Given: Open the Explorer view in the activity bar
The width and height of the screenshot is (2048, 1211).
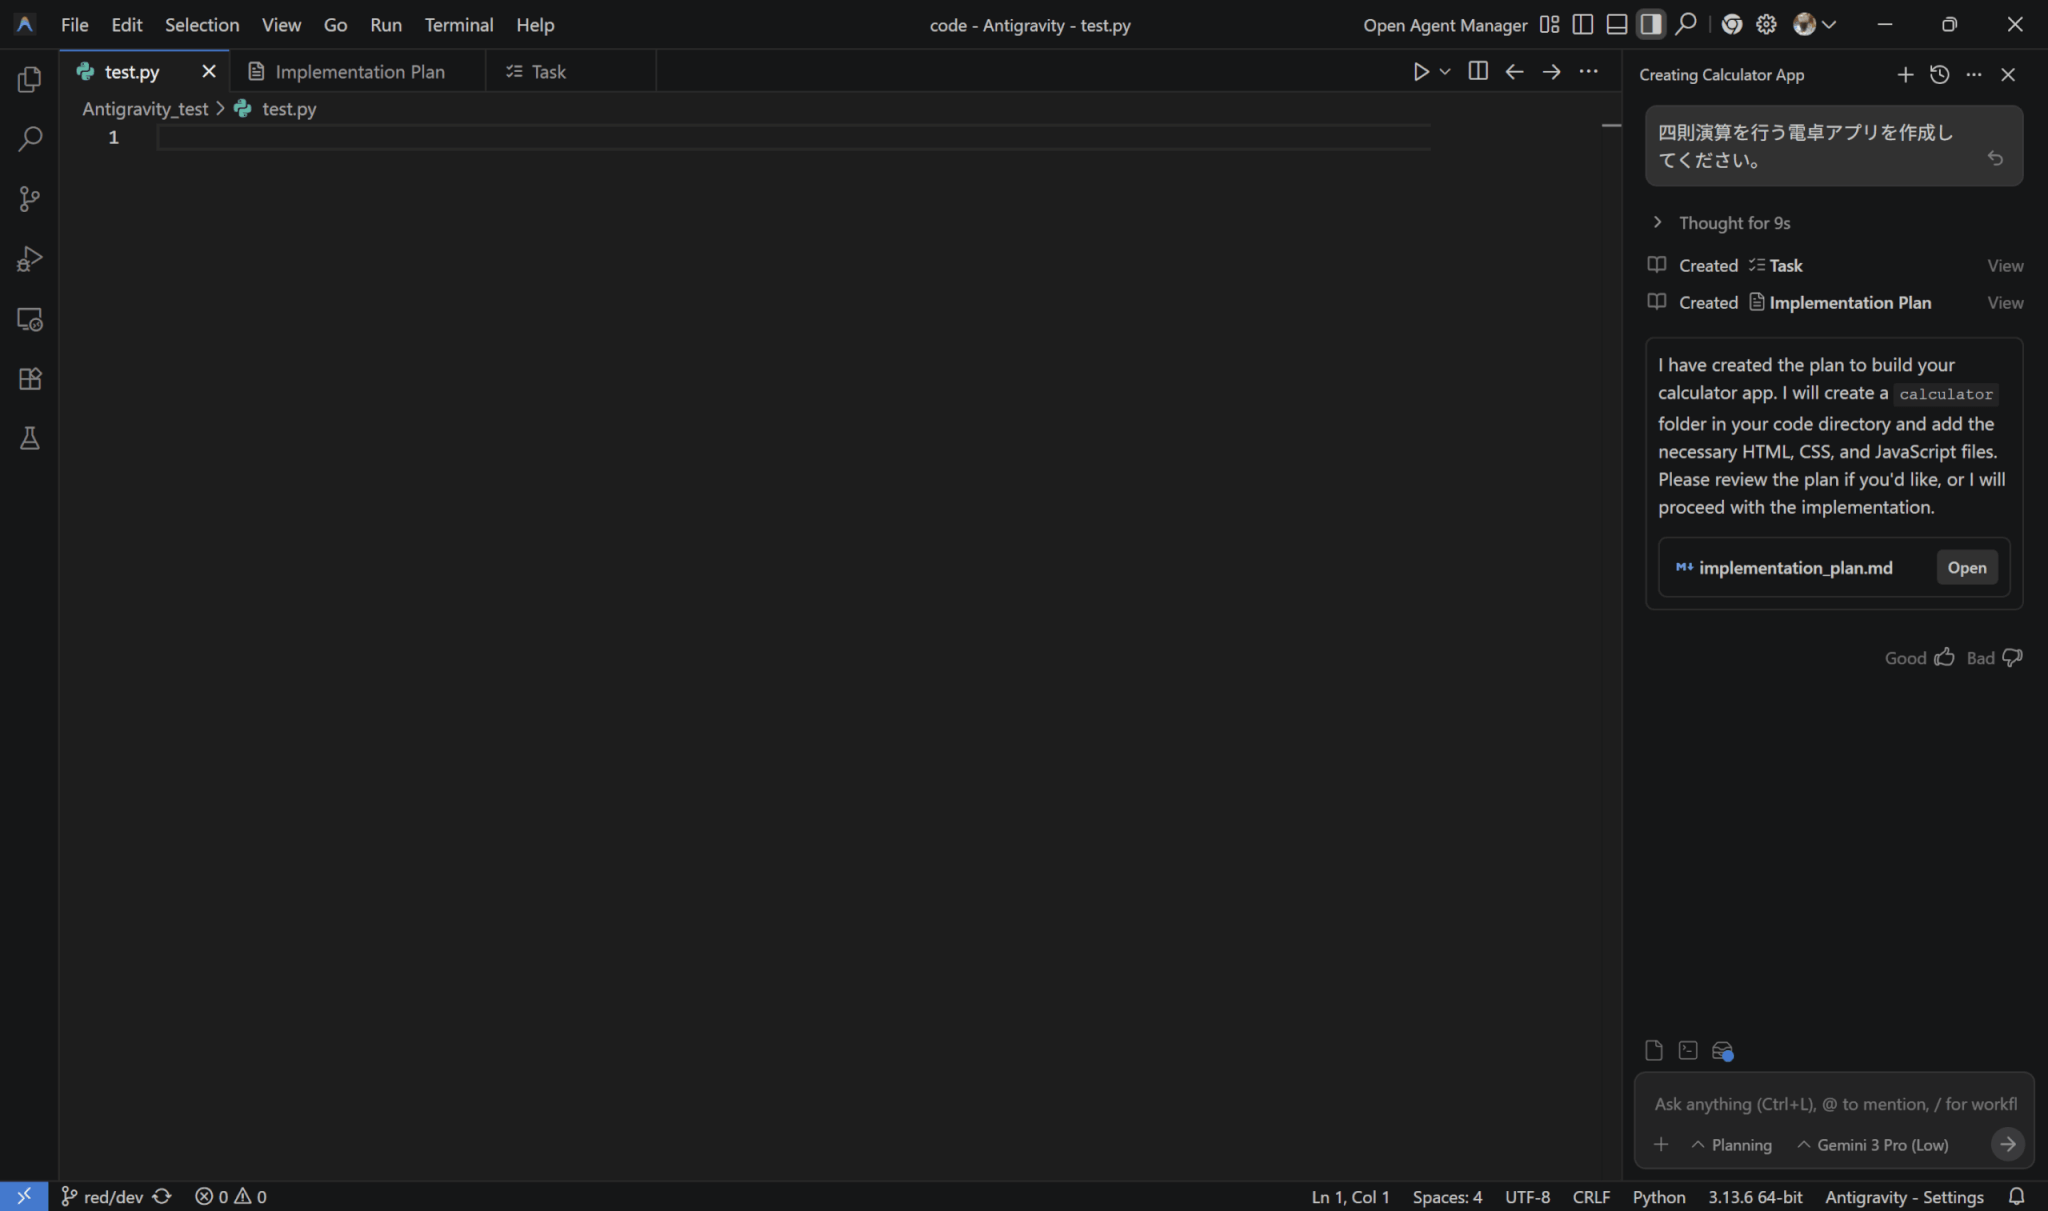Looking at the screenshot, I should tap(29, 79).
